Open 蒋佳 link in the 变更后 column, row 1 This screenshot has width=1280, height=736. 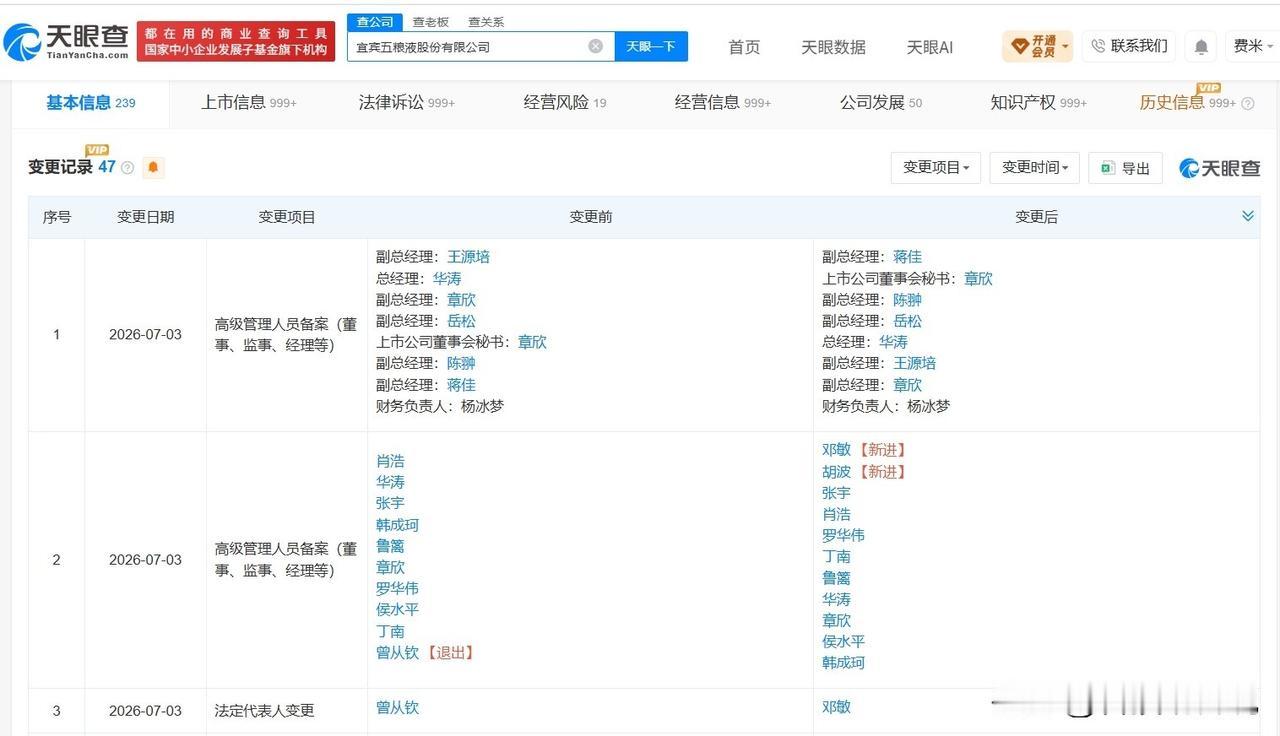(x=907, y=257)
